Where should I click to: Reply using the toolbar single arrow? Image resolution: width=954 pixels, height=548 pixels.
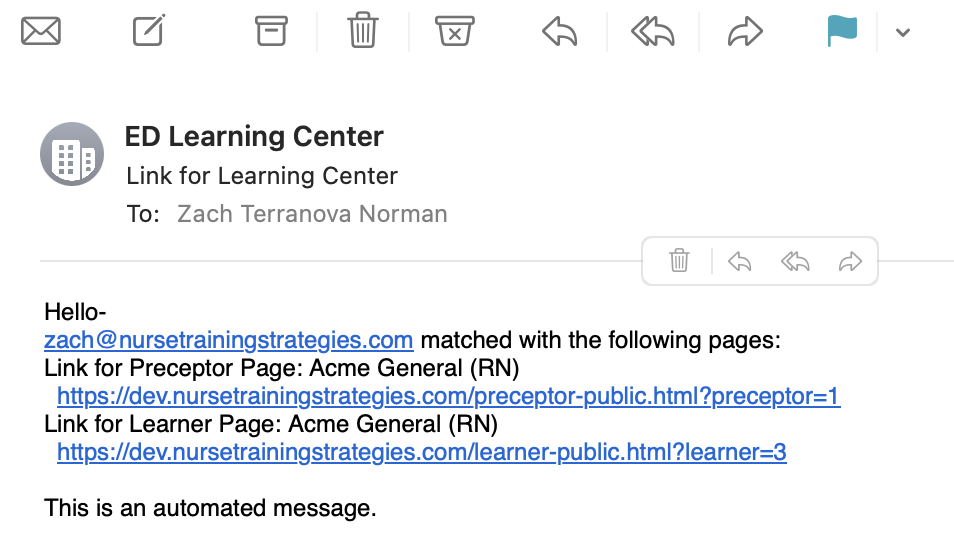[559, 32]
